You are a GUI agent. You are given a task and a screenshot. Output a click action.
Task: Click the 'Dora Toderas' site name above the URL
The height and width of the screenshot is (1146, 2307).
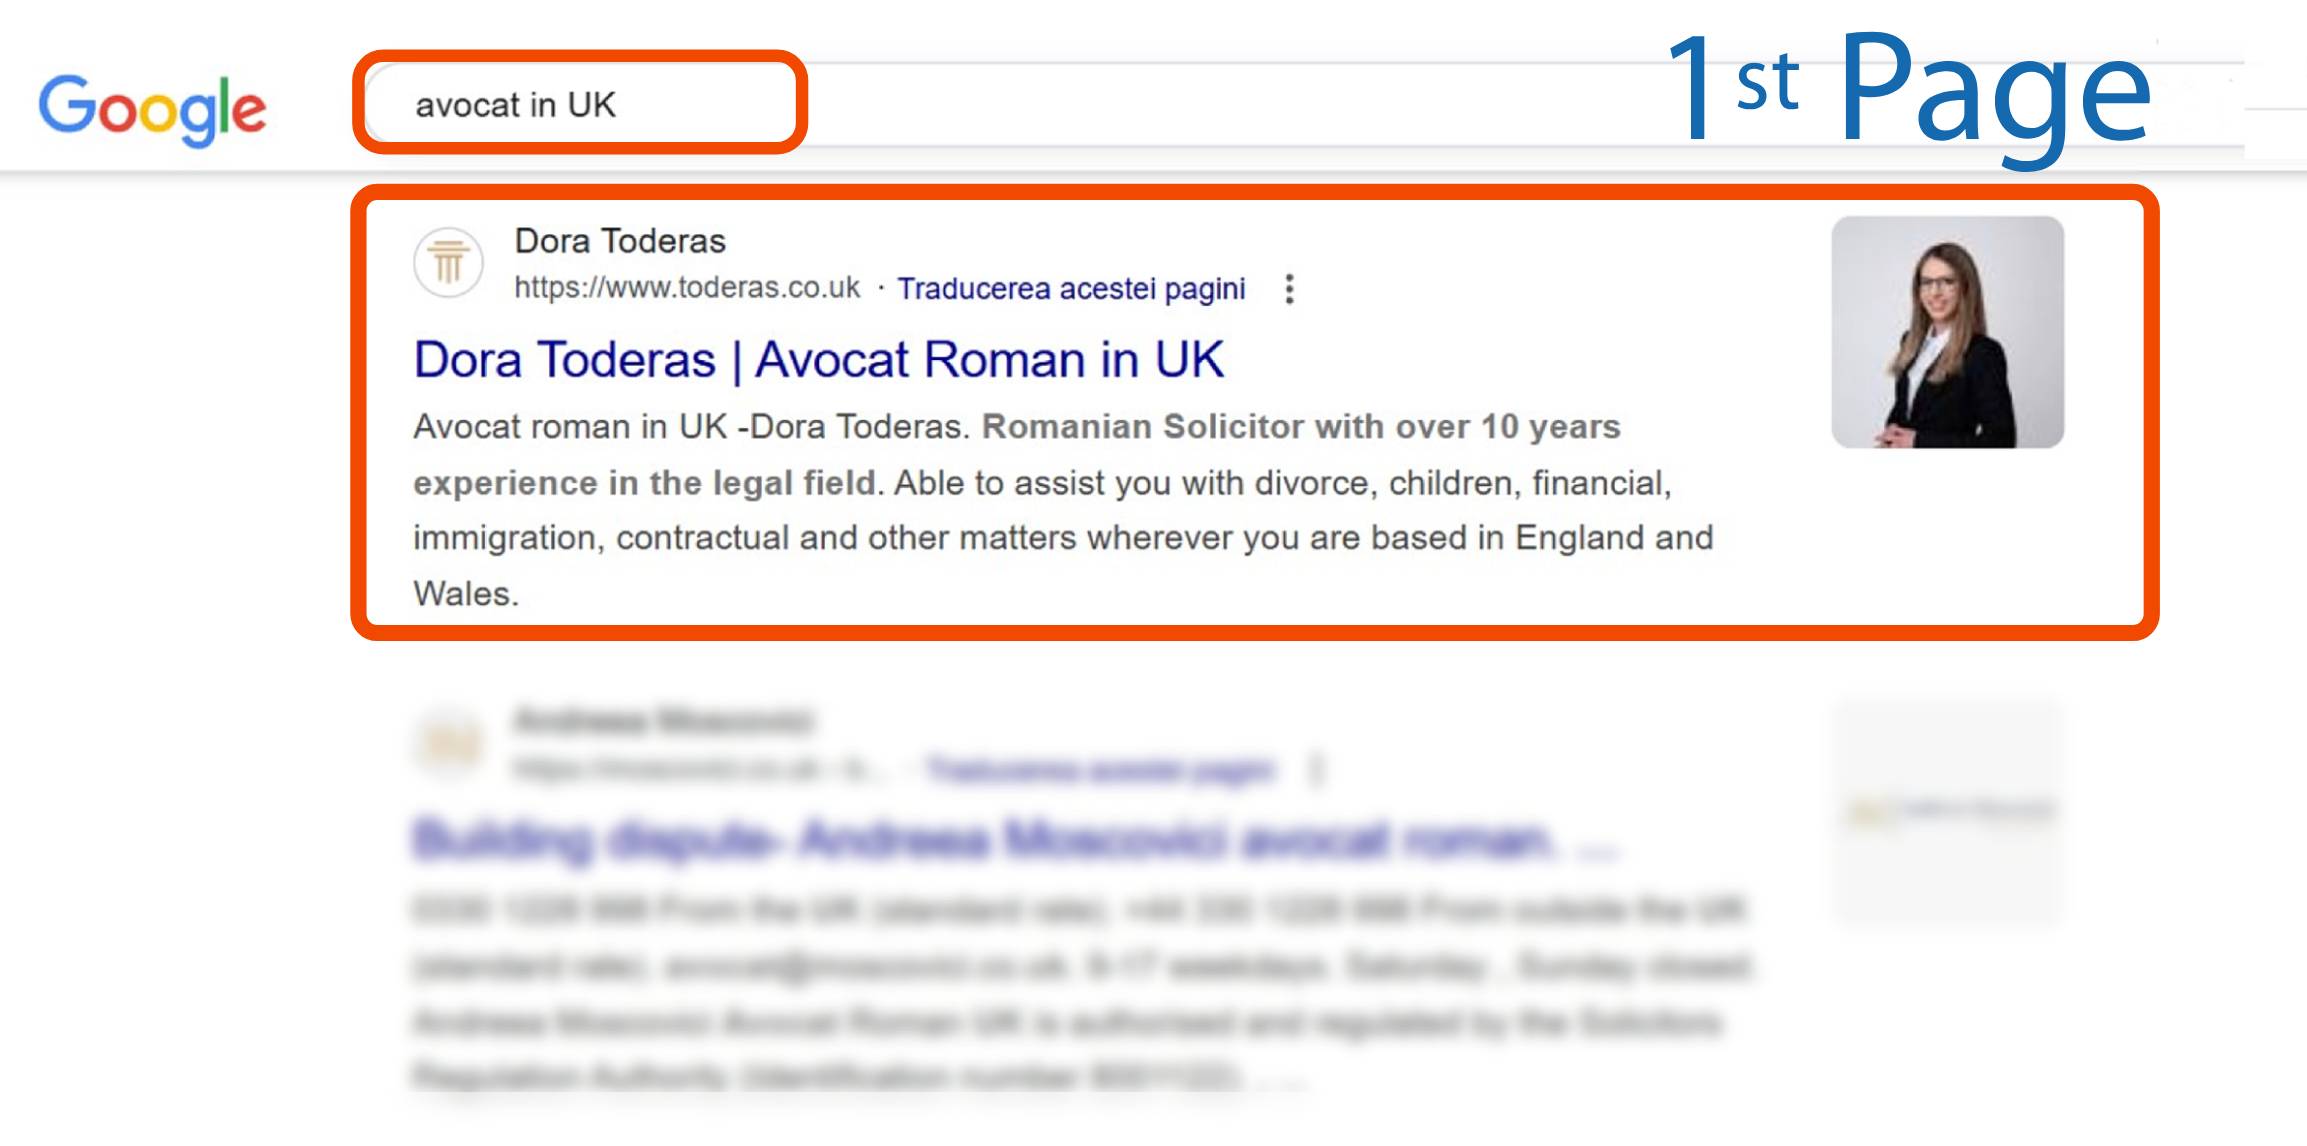tap(619, 241)
